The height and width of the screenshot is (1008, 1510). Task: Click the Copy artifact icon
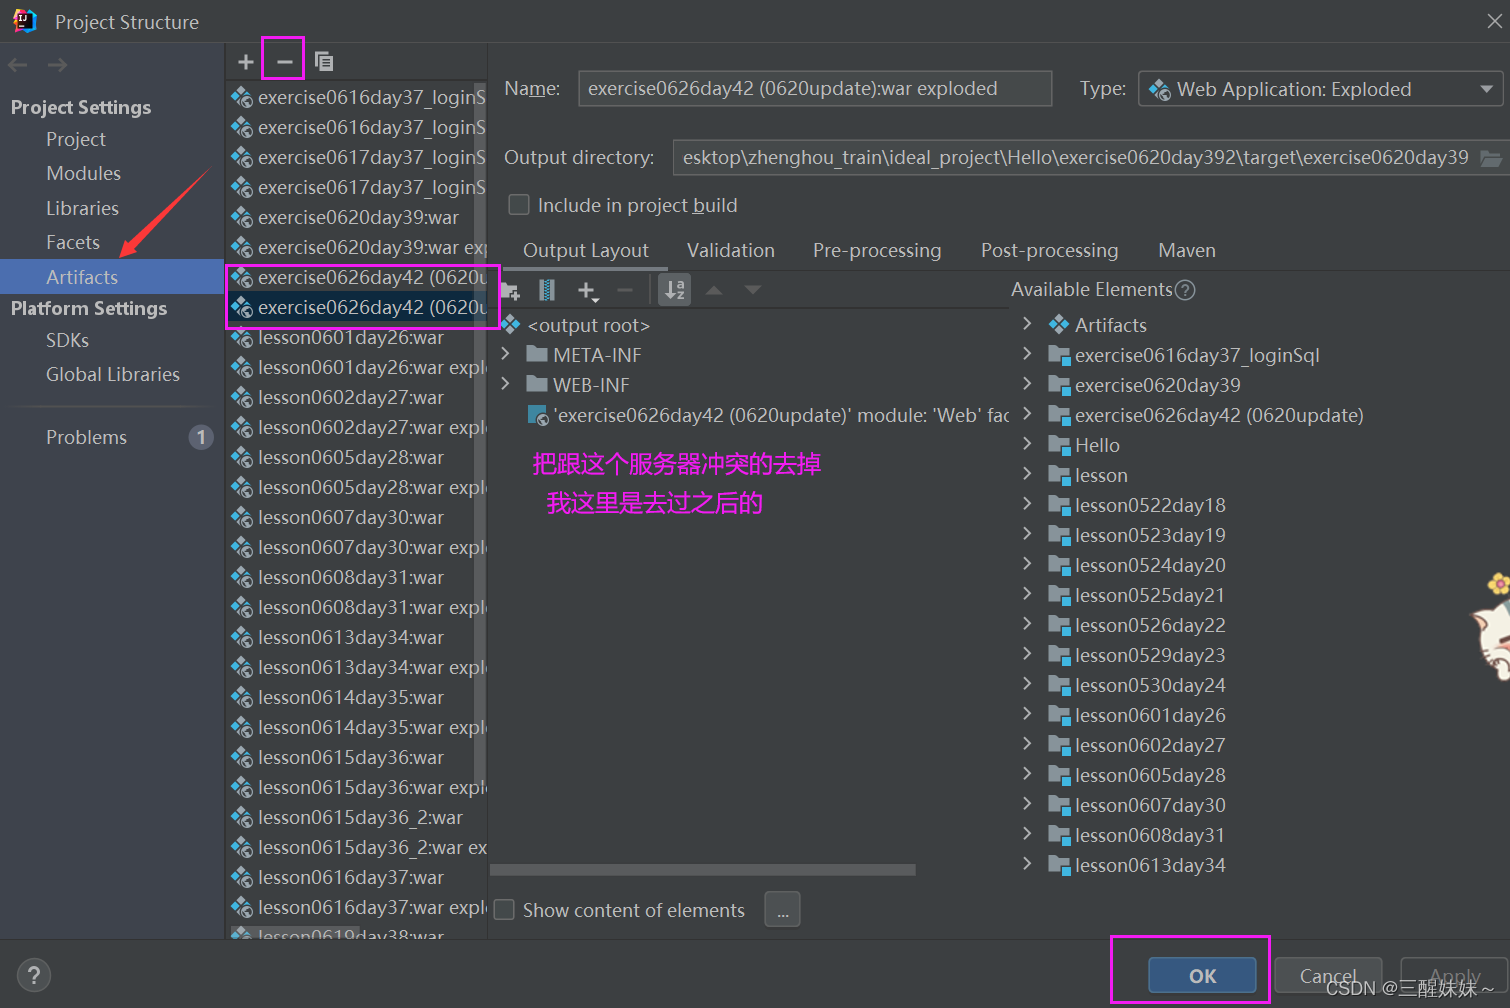point(324,62)
